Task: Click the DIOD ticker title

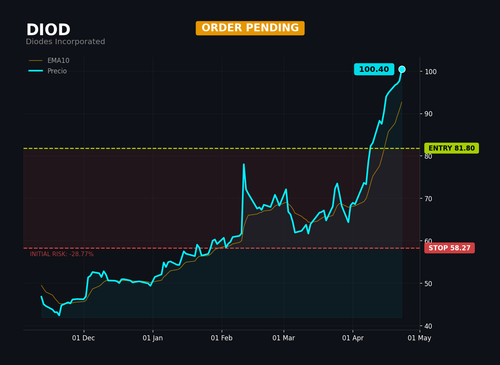Action: tap(48, 30)
